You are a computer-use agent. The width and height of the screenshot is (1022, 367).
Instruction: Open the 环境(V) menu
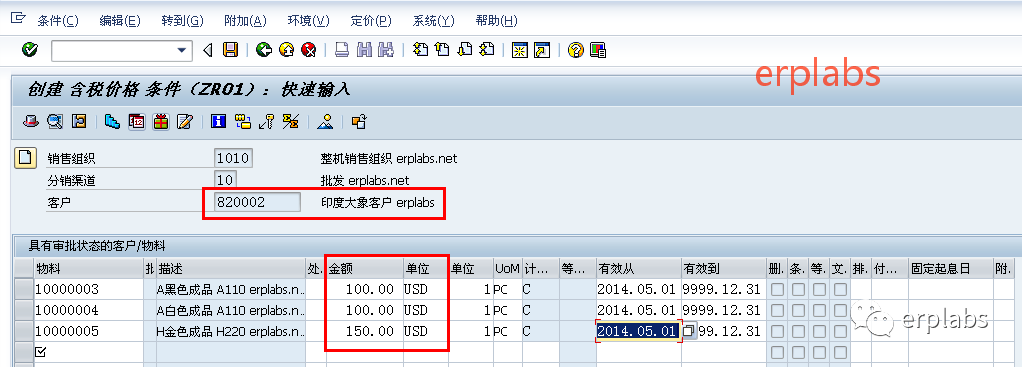click(308, 21)
